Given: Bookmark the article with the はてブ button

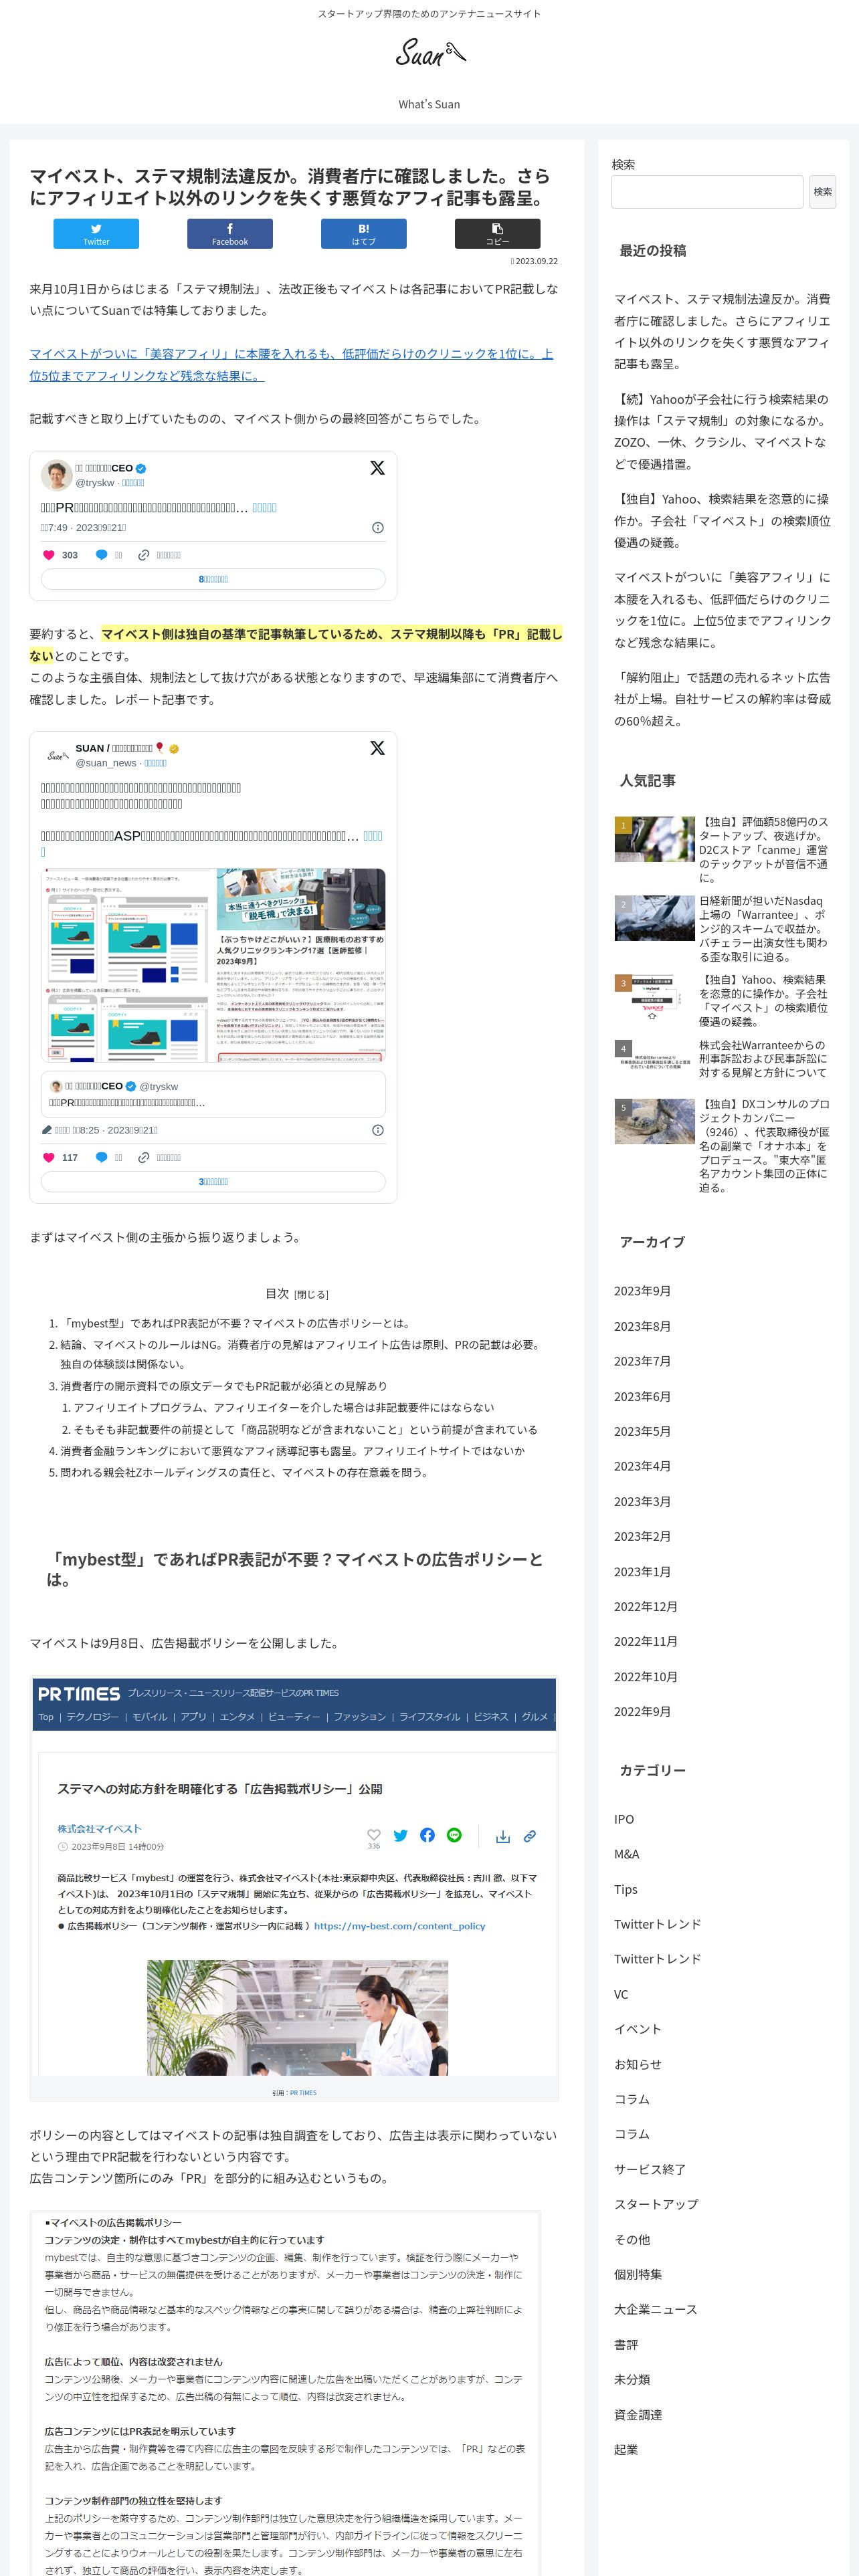Looking at the screenshot, I should coord(364,233).
